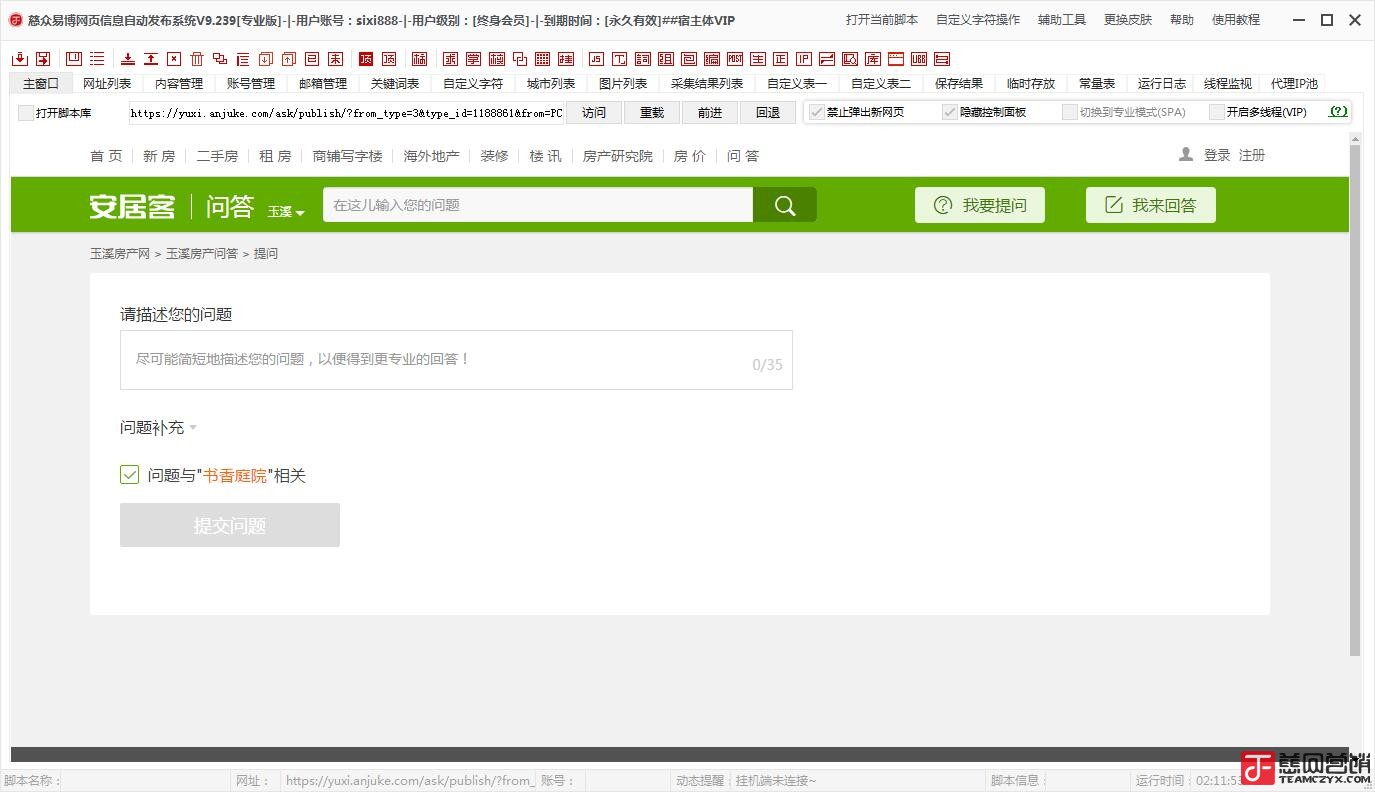Click the 主 character toolbar icon
The width and height of the screenshot is (1375, 792).
point(758,59)
